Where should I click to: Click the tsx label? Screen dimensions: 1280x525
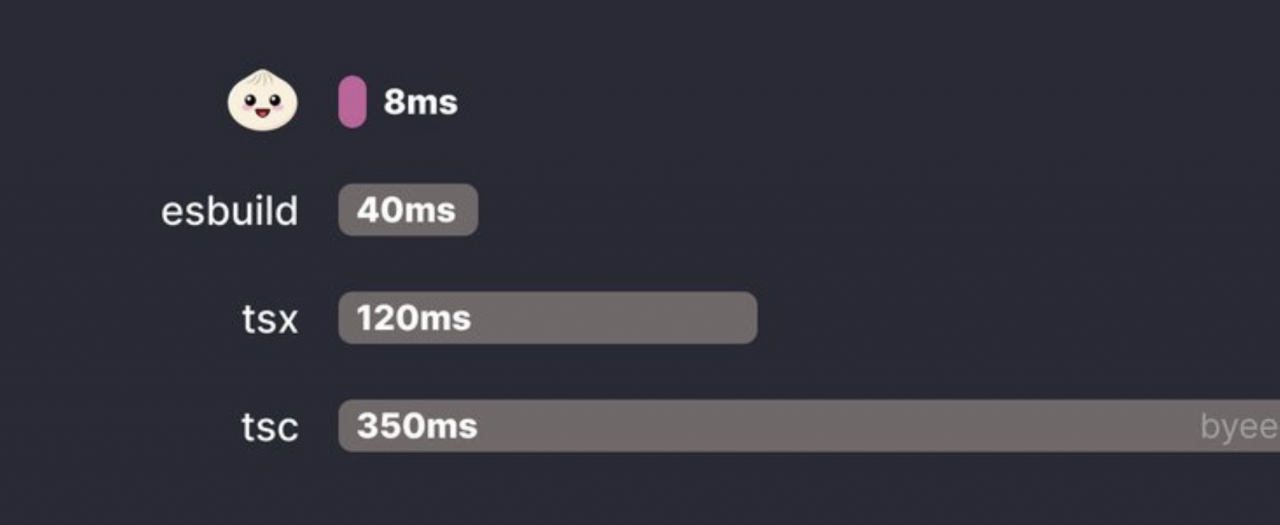point(270,319)
